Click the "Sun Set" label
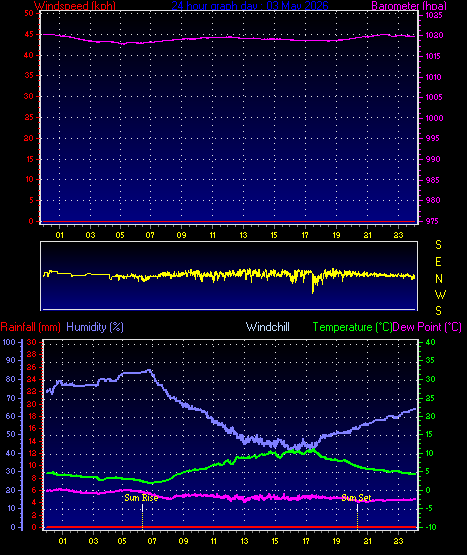Image resolution: width=467 pixels, height=555 pixels. (x=356, y=498)
